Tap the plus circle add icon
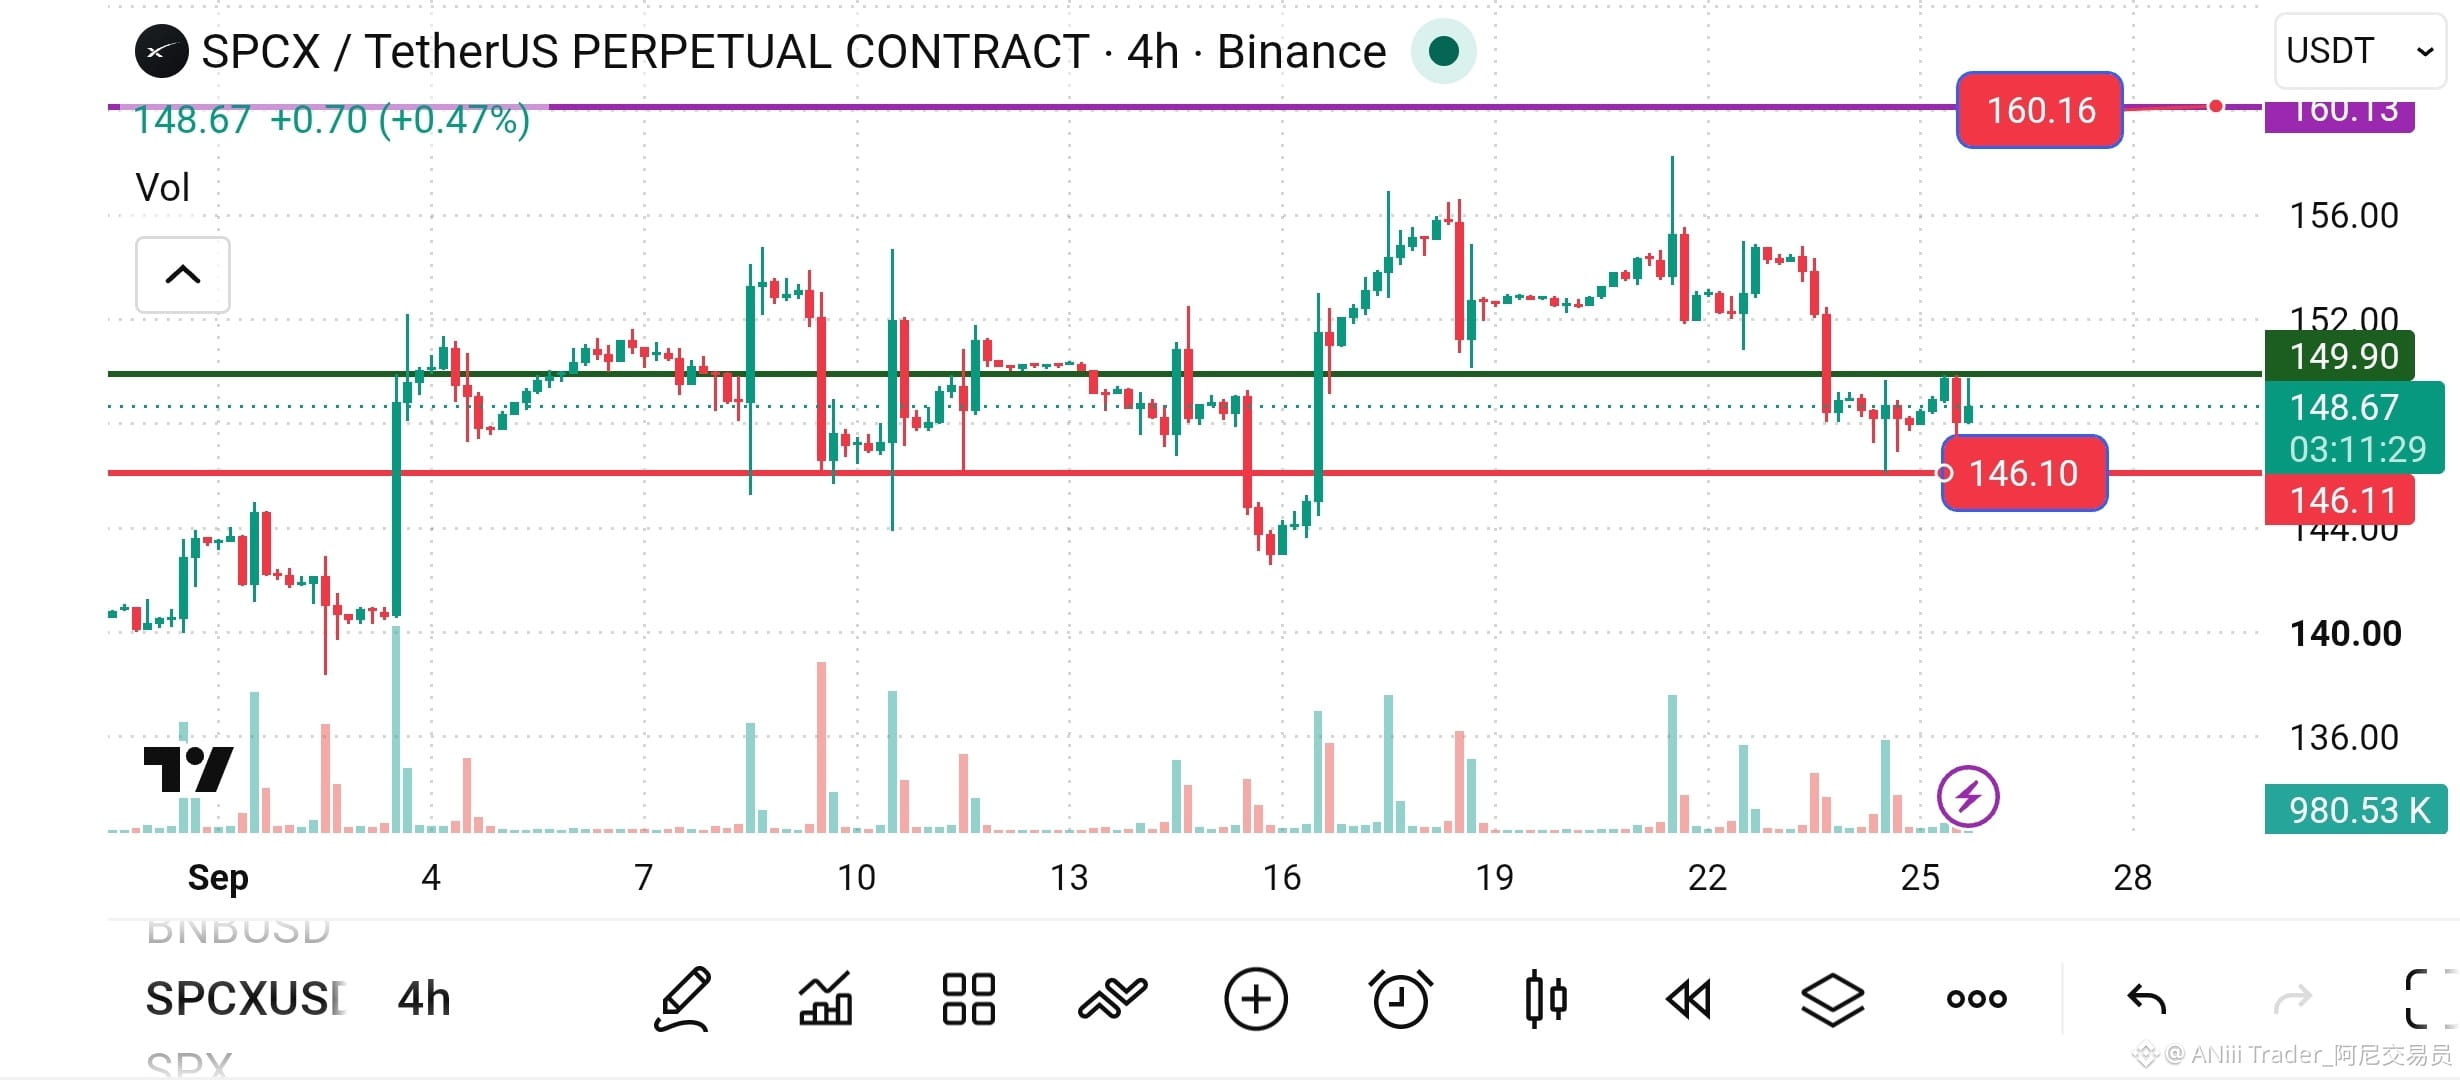 coord(1255,998)
